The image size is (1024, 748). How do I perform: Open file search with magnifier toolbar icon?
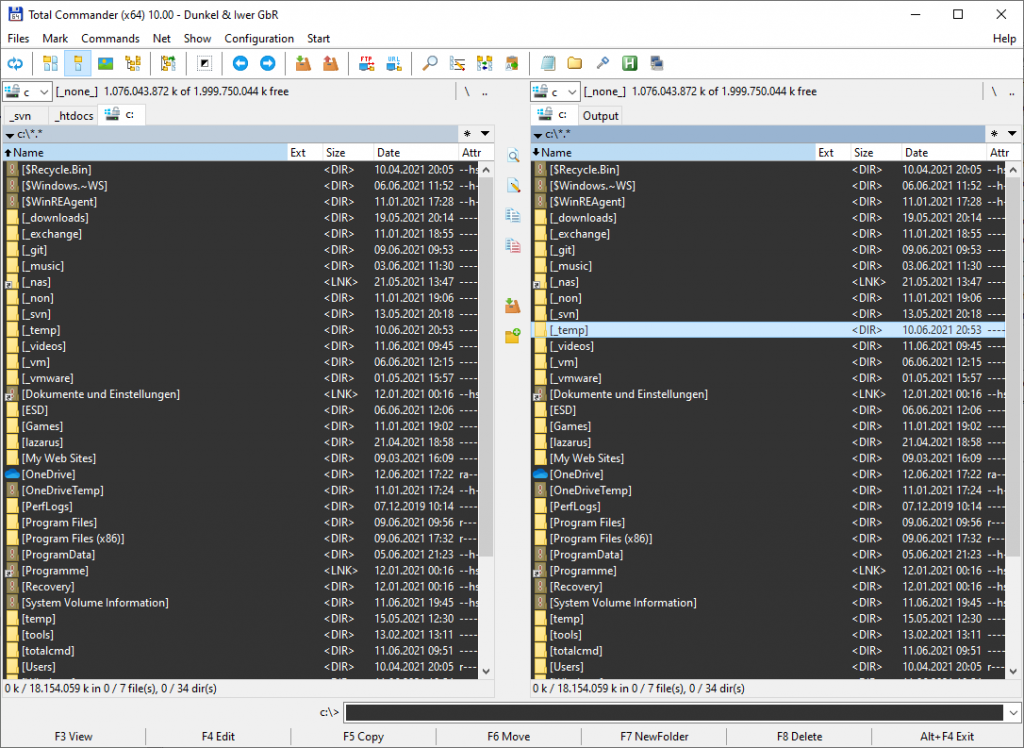click(x=428, y=63)
